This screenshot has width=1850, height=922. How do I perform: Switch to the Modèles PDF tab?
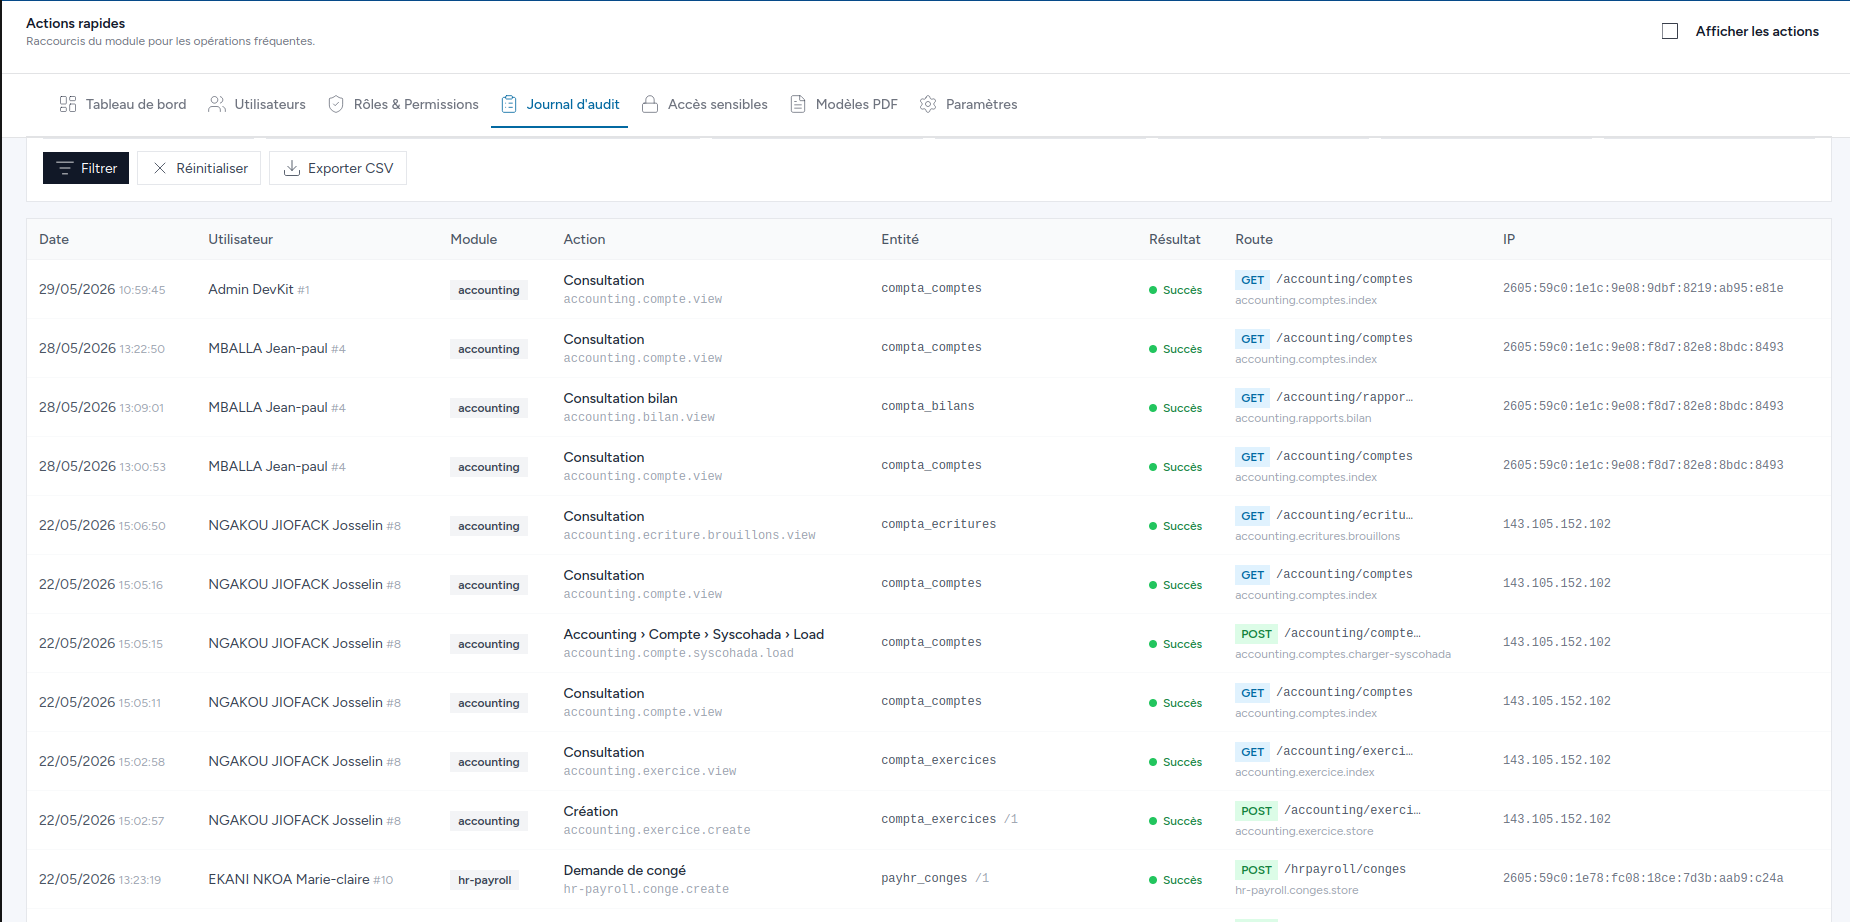pyautogui.click(x=844, y=104)
